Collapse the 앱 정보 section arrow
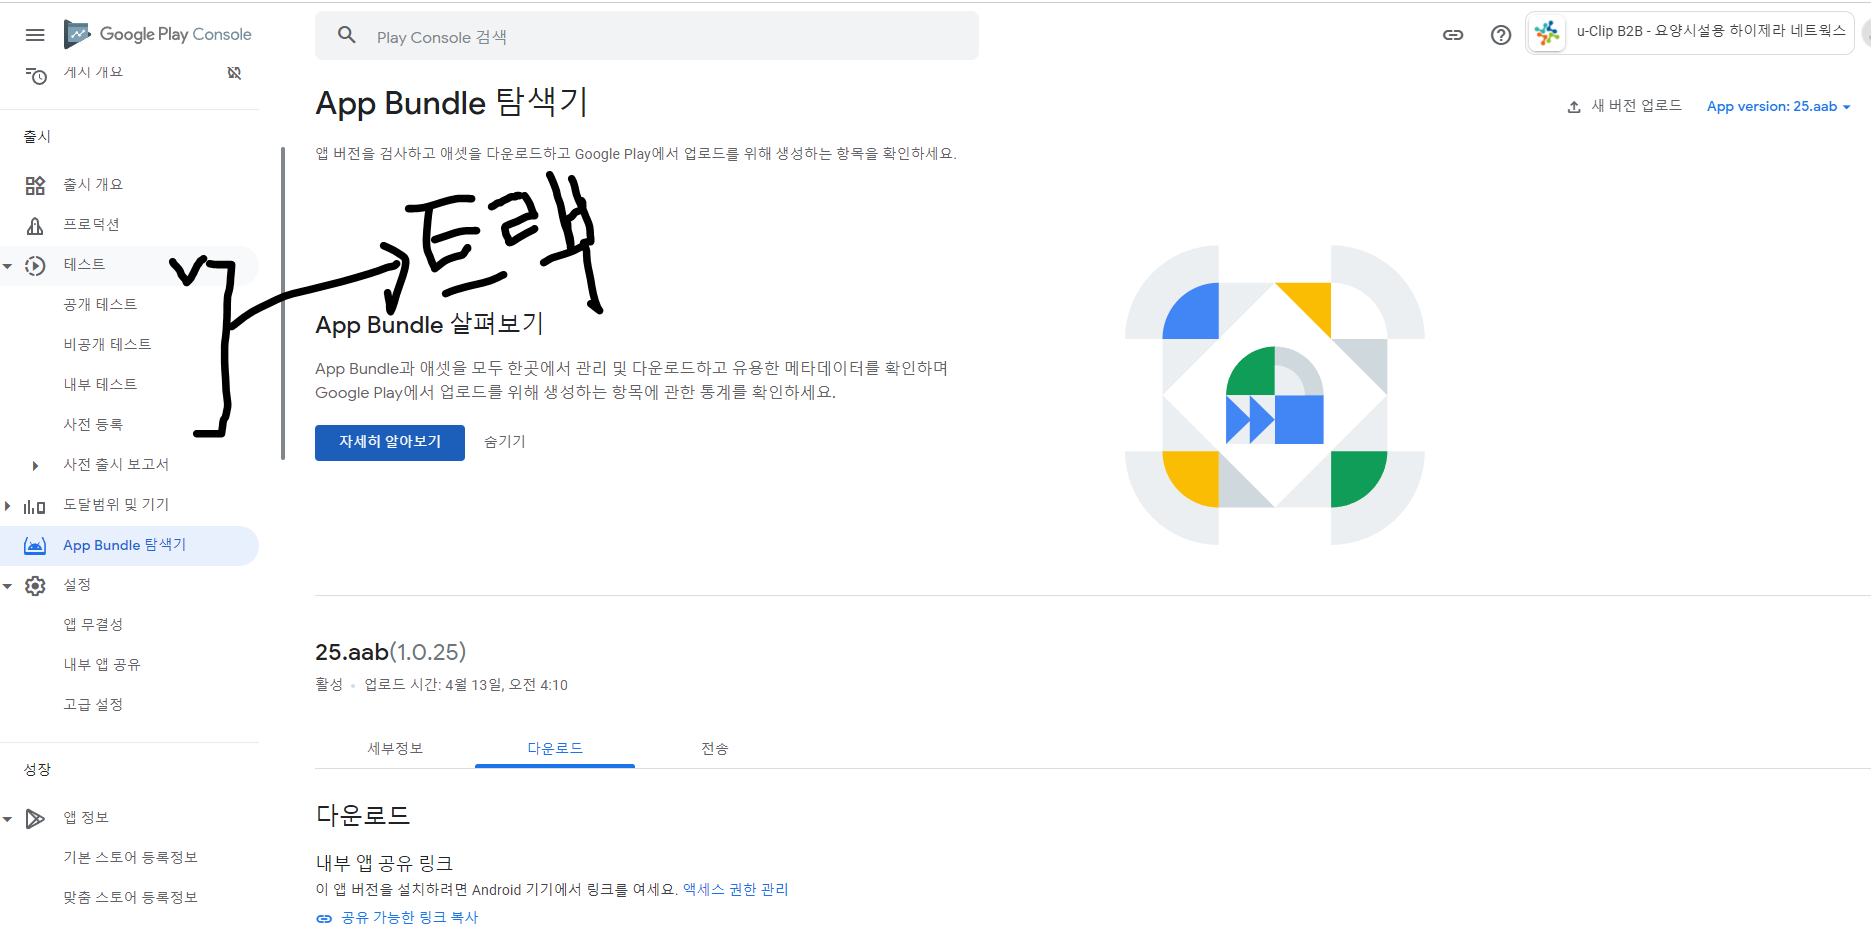 click(x=8, y=819)
